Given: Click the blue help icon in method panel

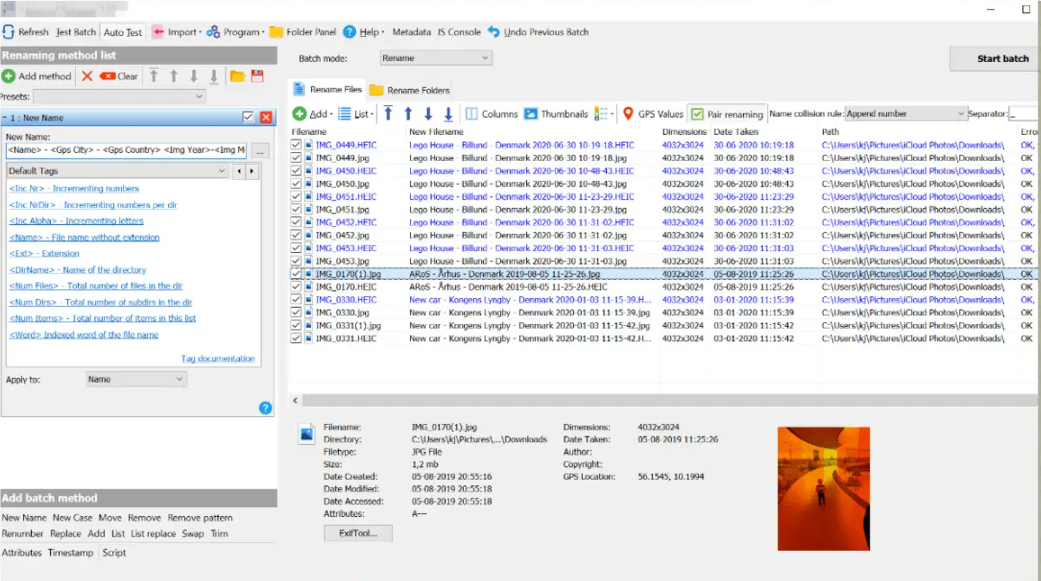Looking at the screenshot, I should pyautogui.click(x=266, y=408).
